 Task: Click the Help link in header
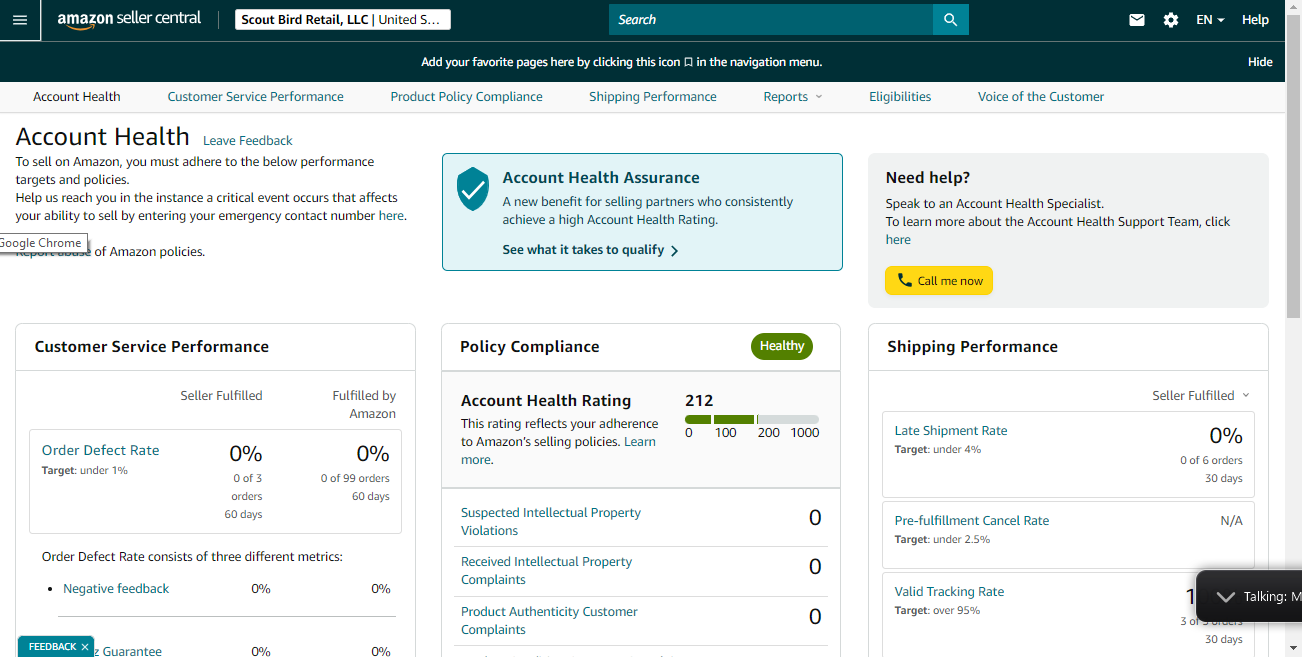[x=1255, y=20]
